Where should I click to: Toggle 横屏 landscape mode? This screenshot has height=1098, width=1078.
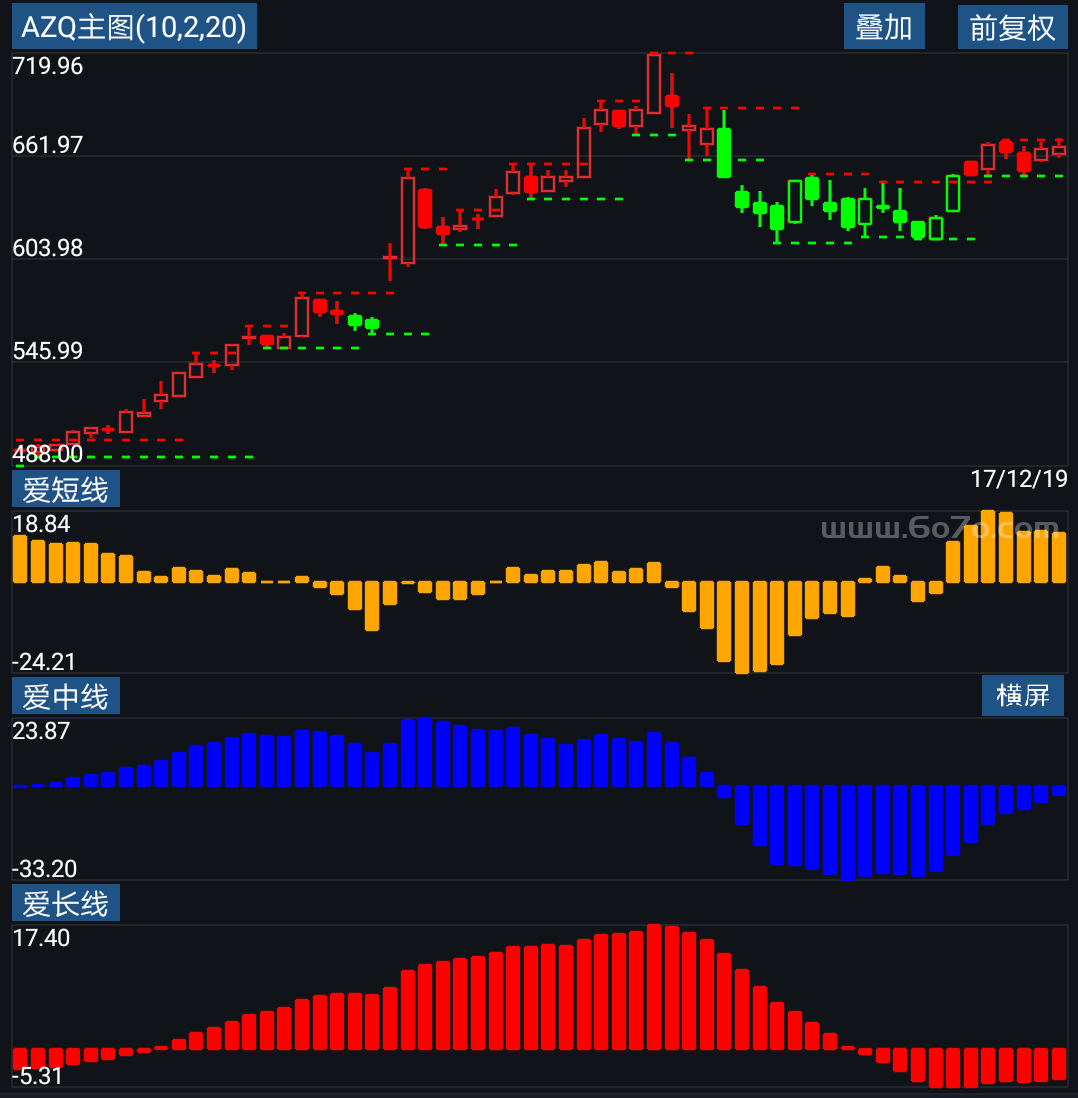(x=1022, y=695)
